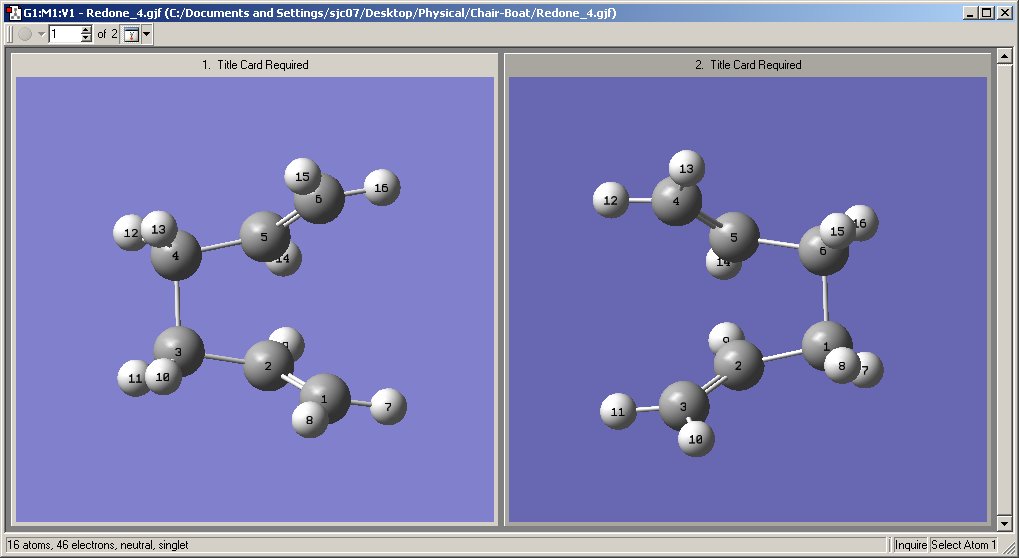The width and height of the screenshot is (1019, 558).
Task: Pick hydrogen atom 16 in the left model
Action: (381, 187)
